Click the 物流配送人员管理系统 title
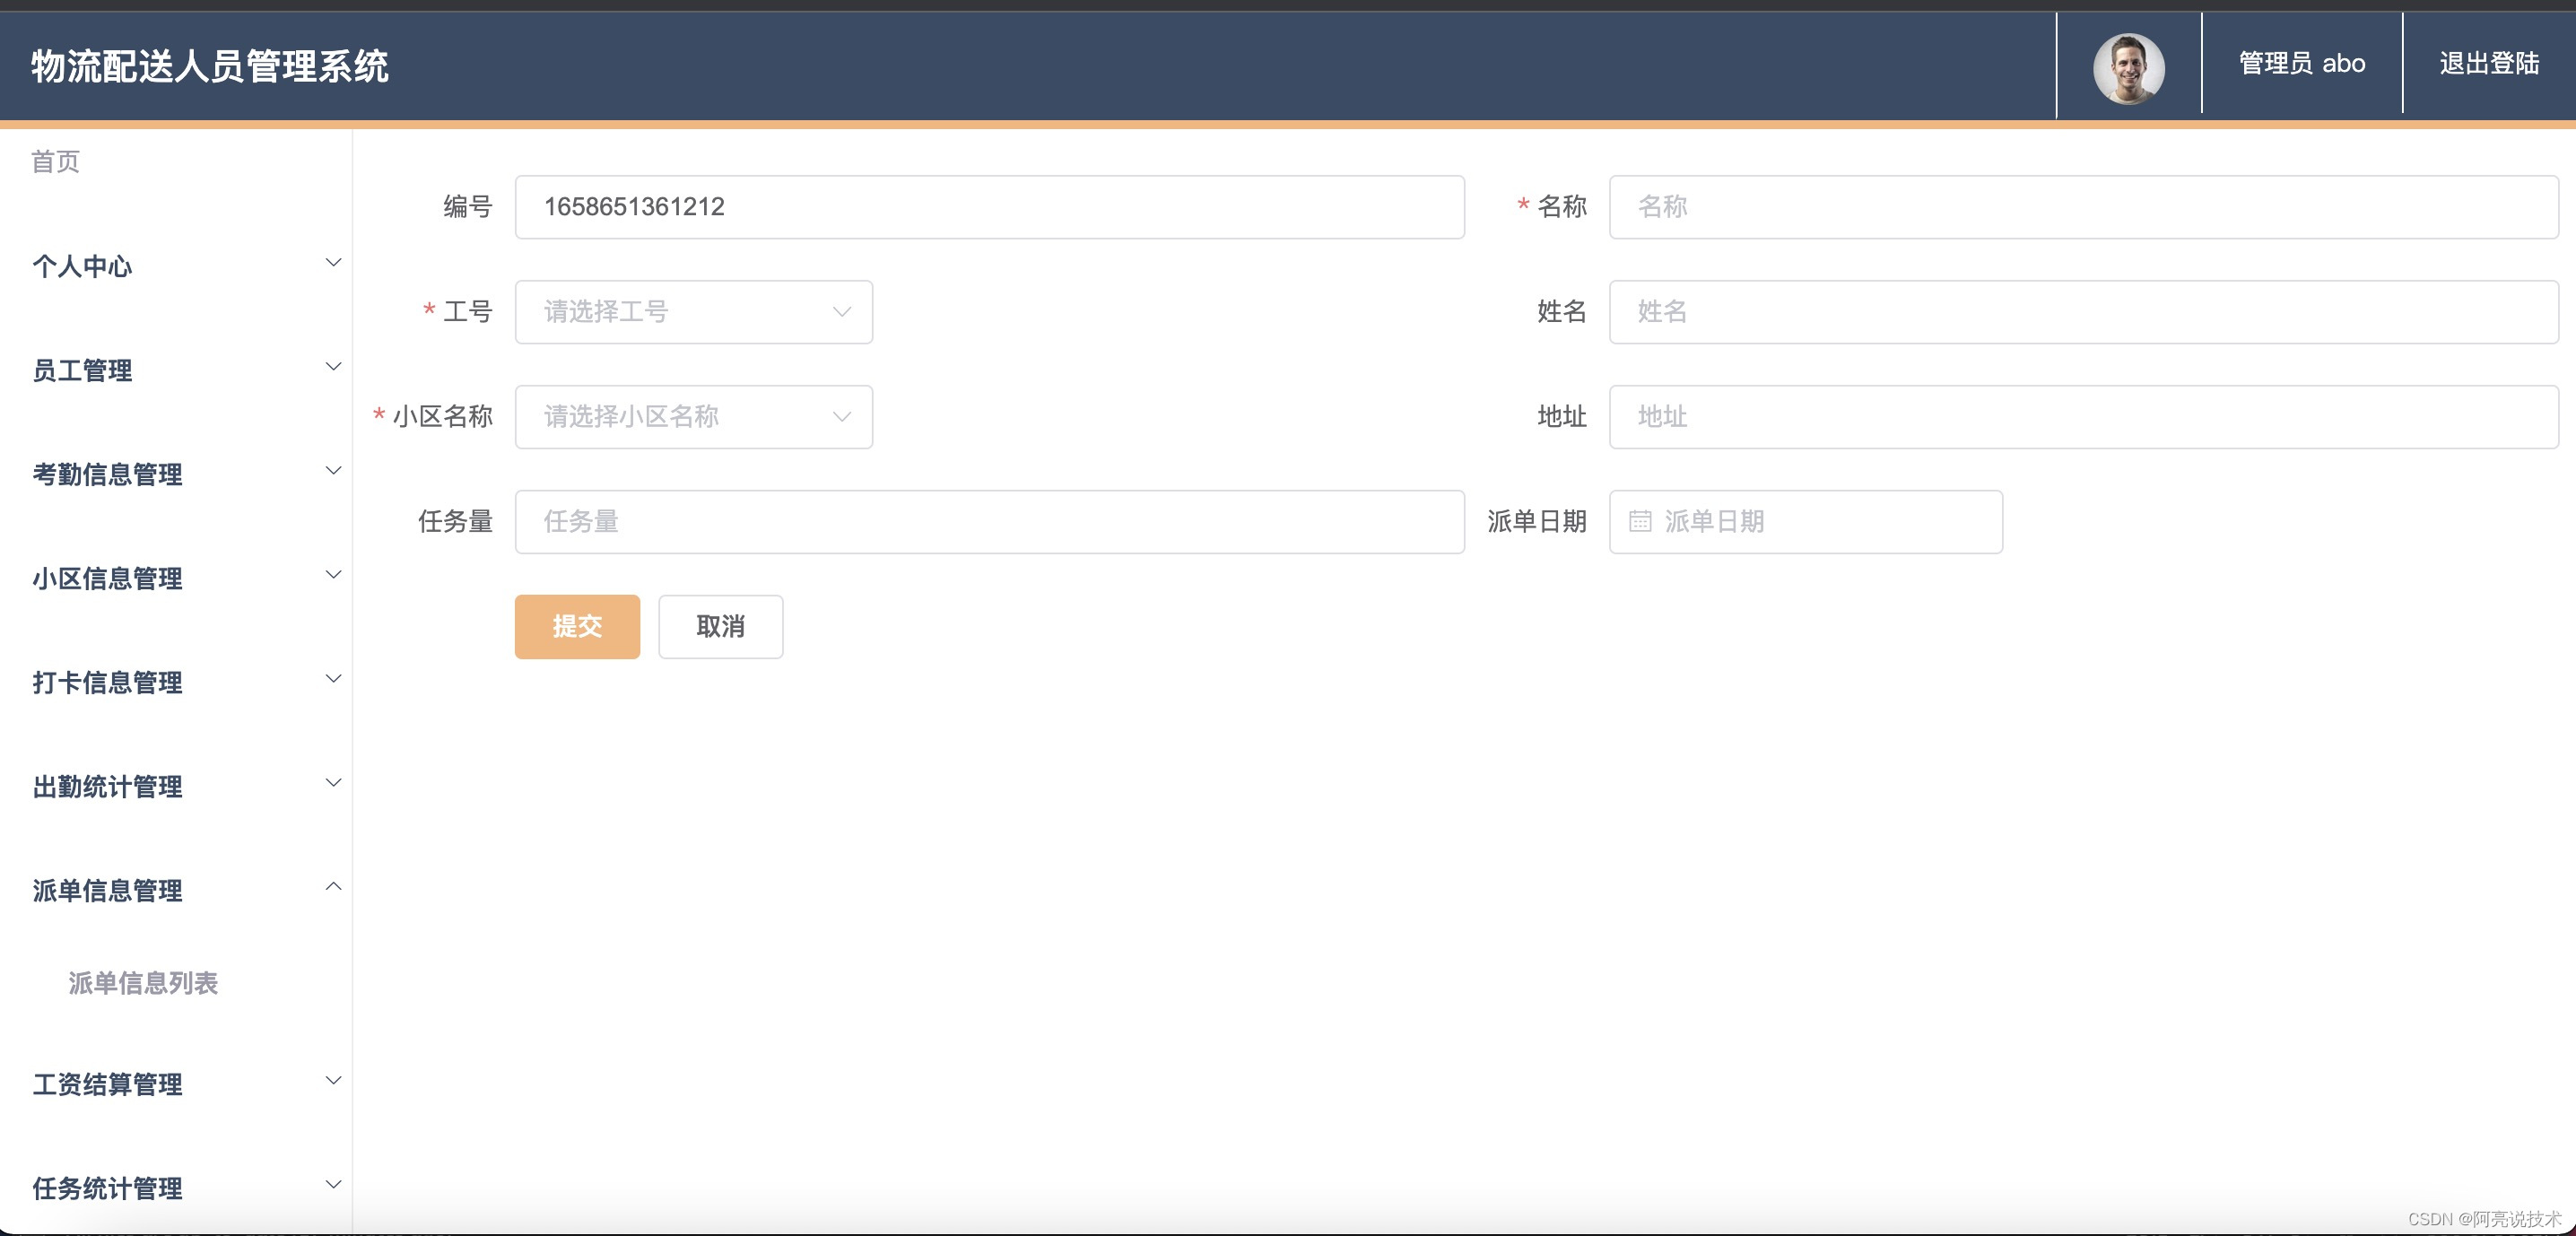This screenshot has height=1236, width=2576. 210,66
